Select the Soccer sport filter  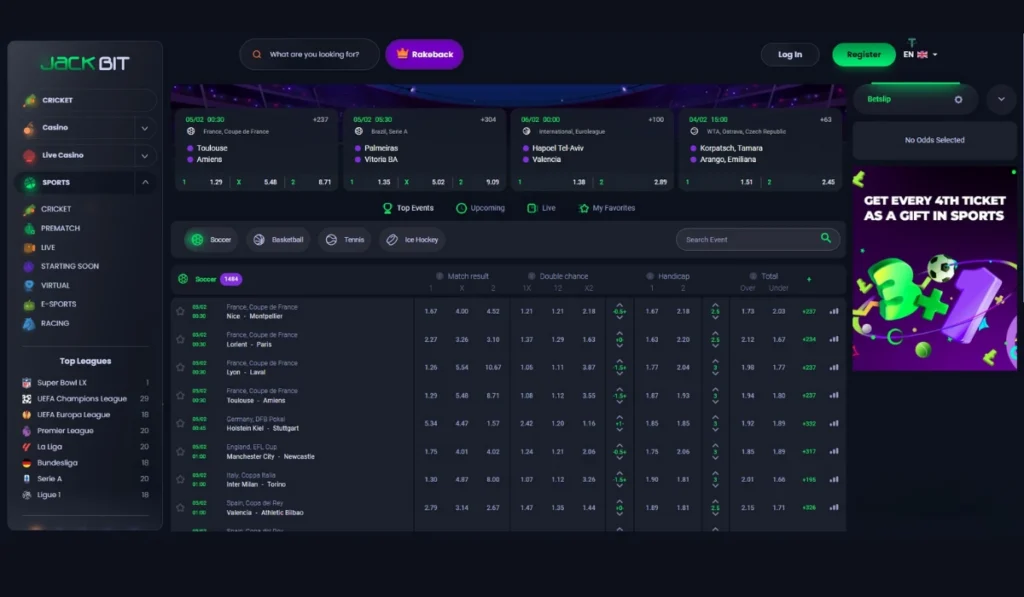tap(211, 240)
